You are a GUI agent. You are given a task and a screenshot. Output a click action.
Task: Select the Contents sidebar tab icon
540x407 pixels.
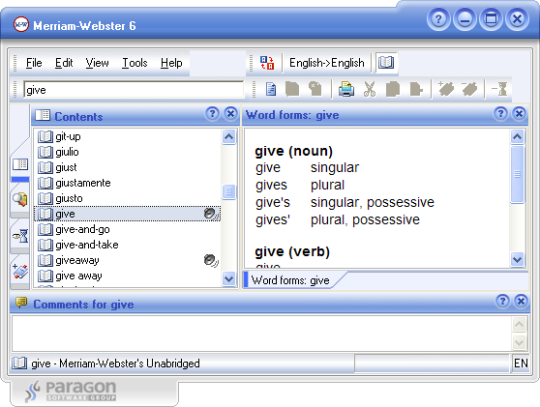click(20, 165)
